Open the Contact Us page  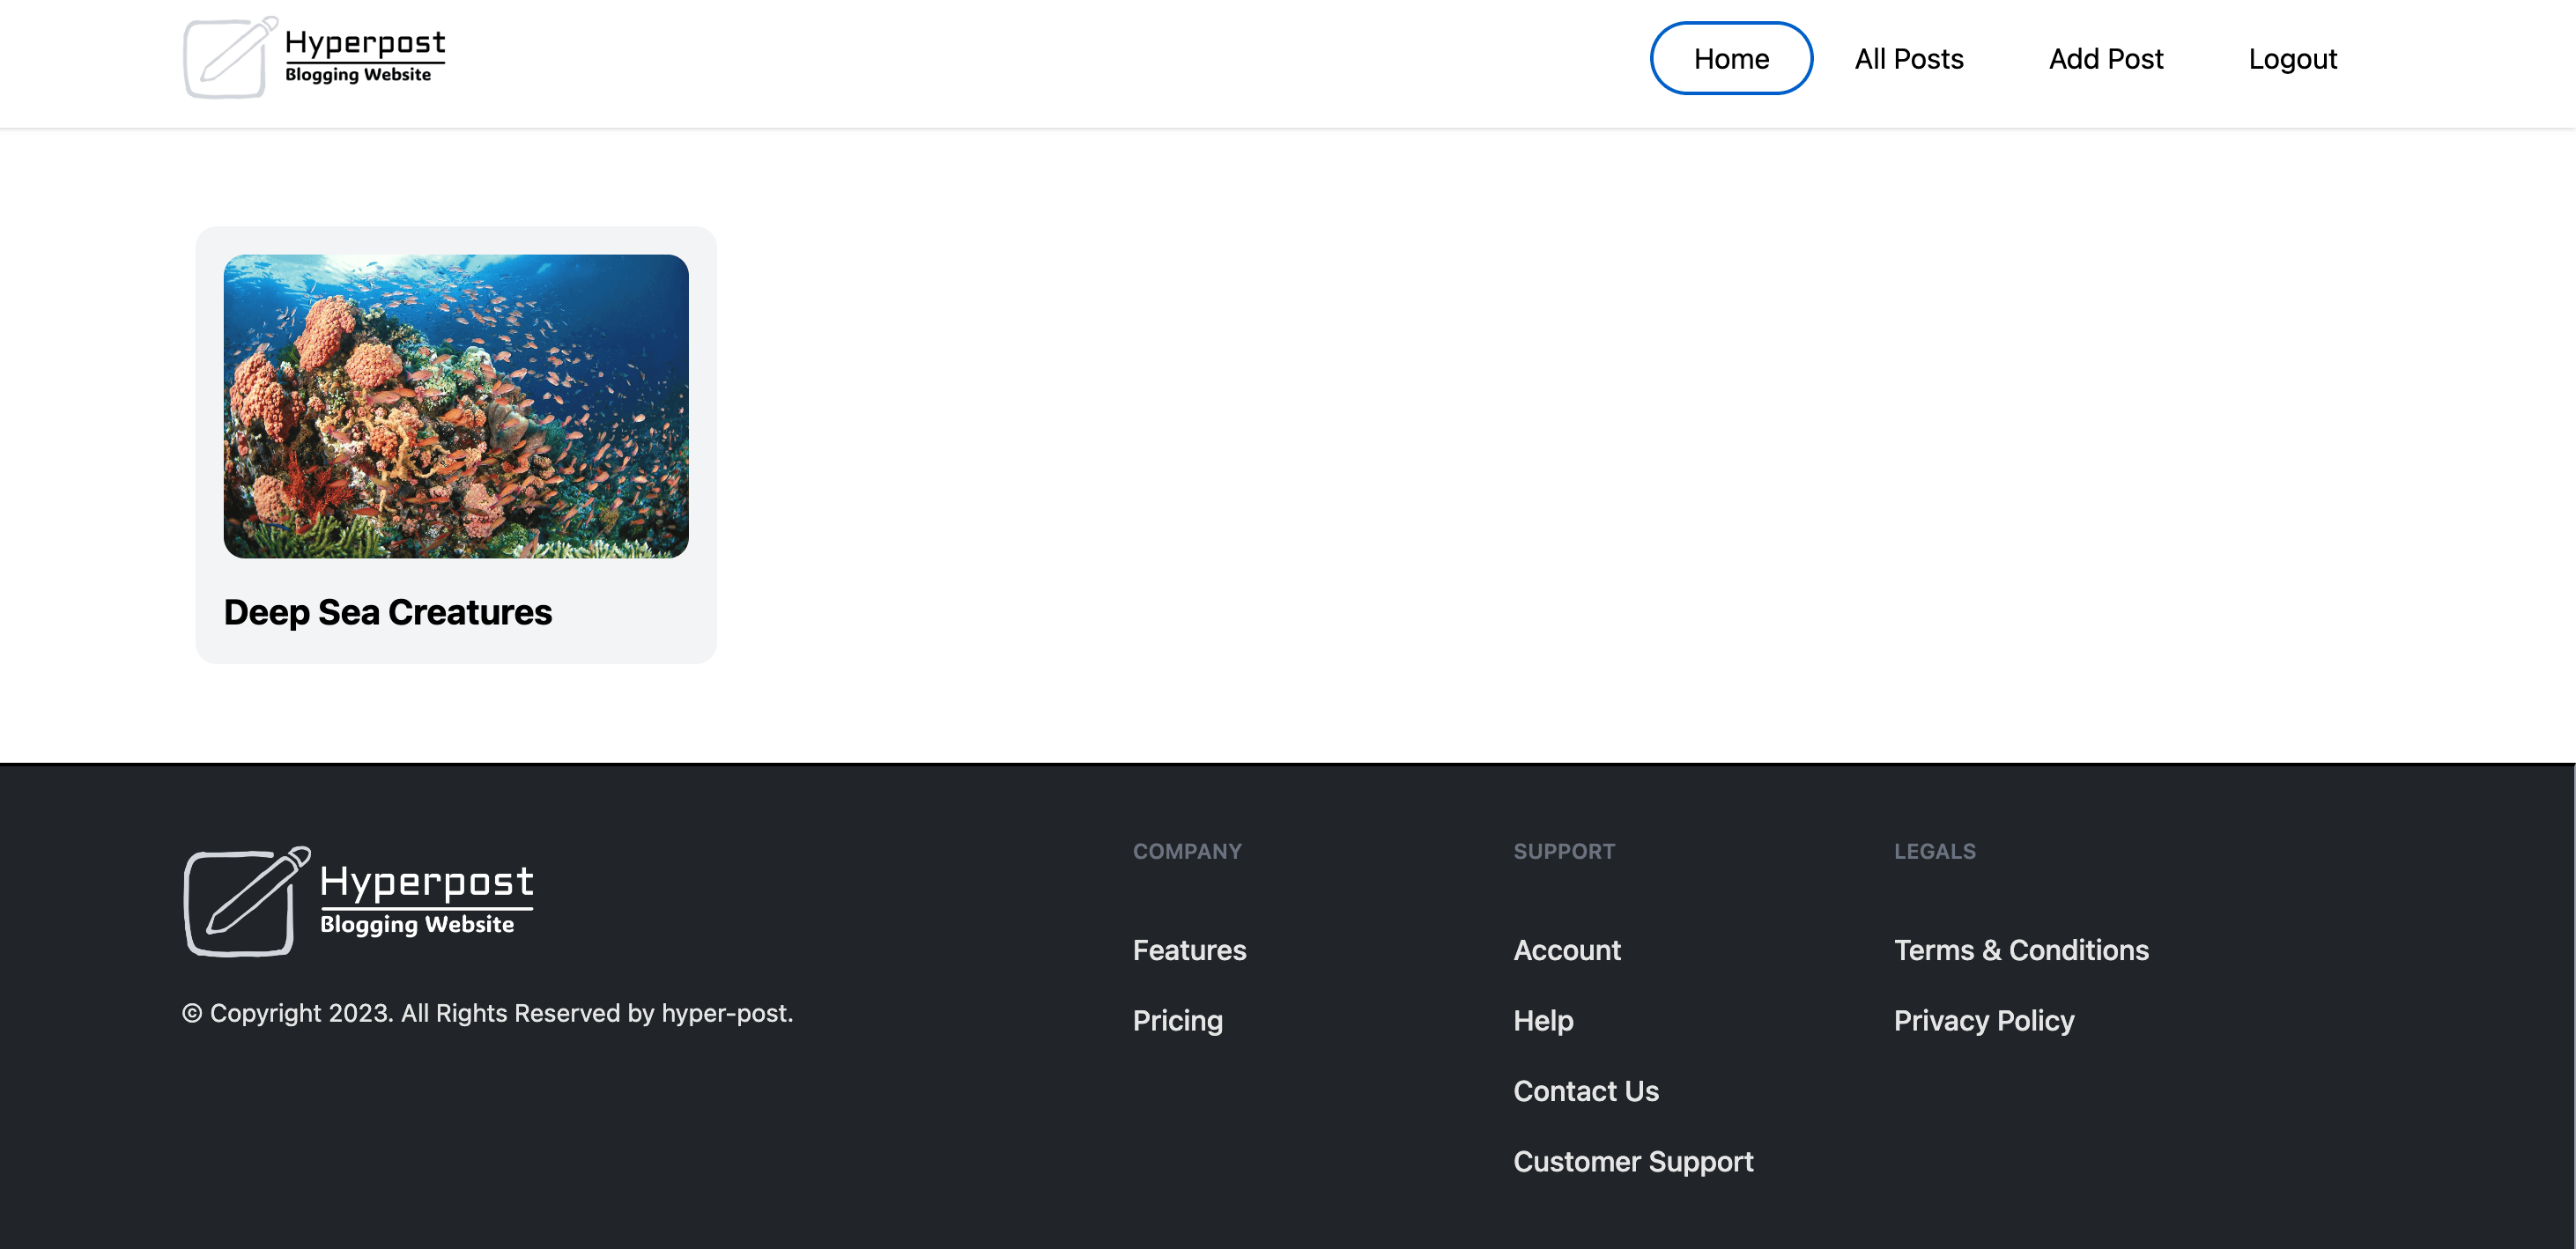(x=1586, y=1090)
